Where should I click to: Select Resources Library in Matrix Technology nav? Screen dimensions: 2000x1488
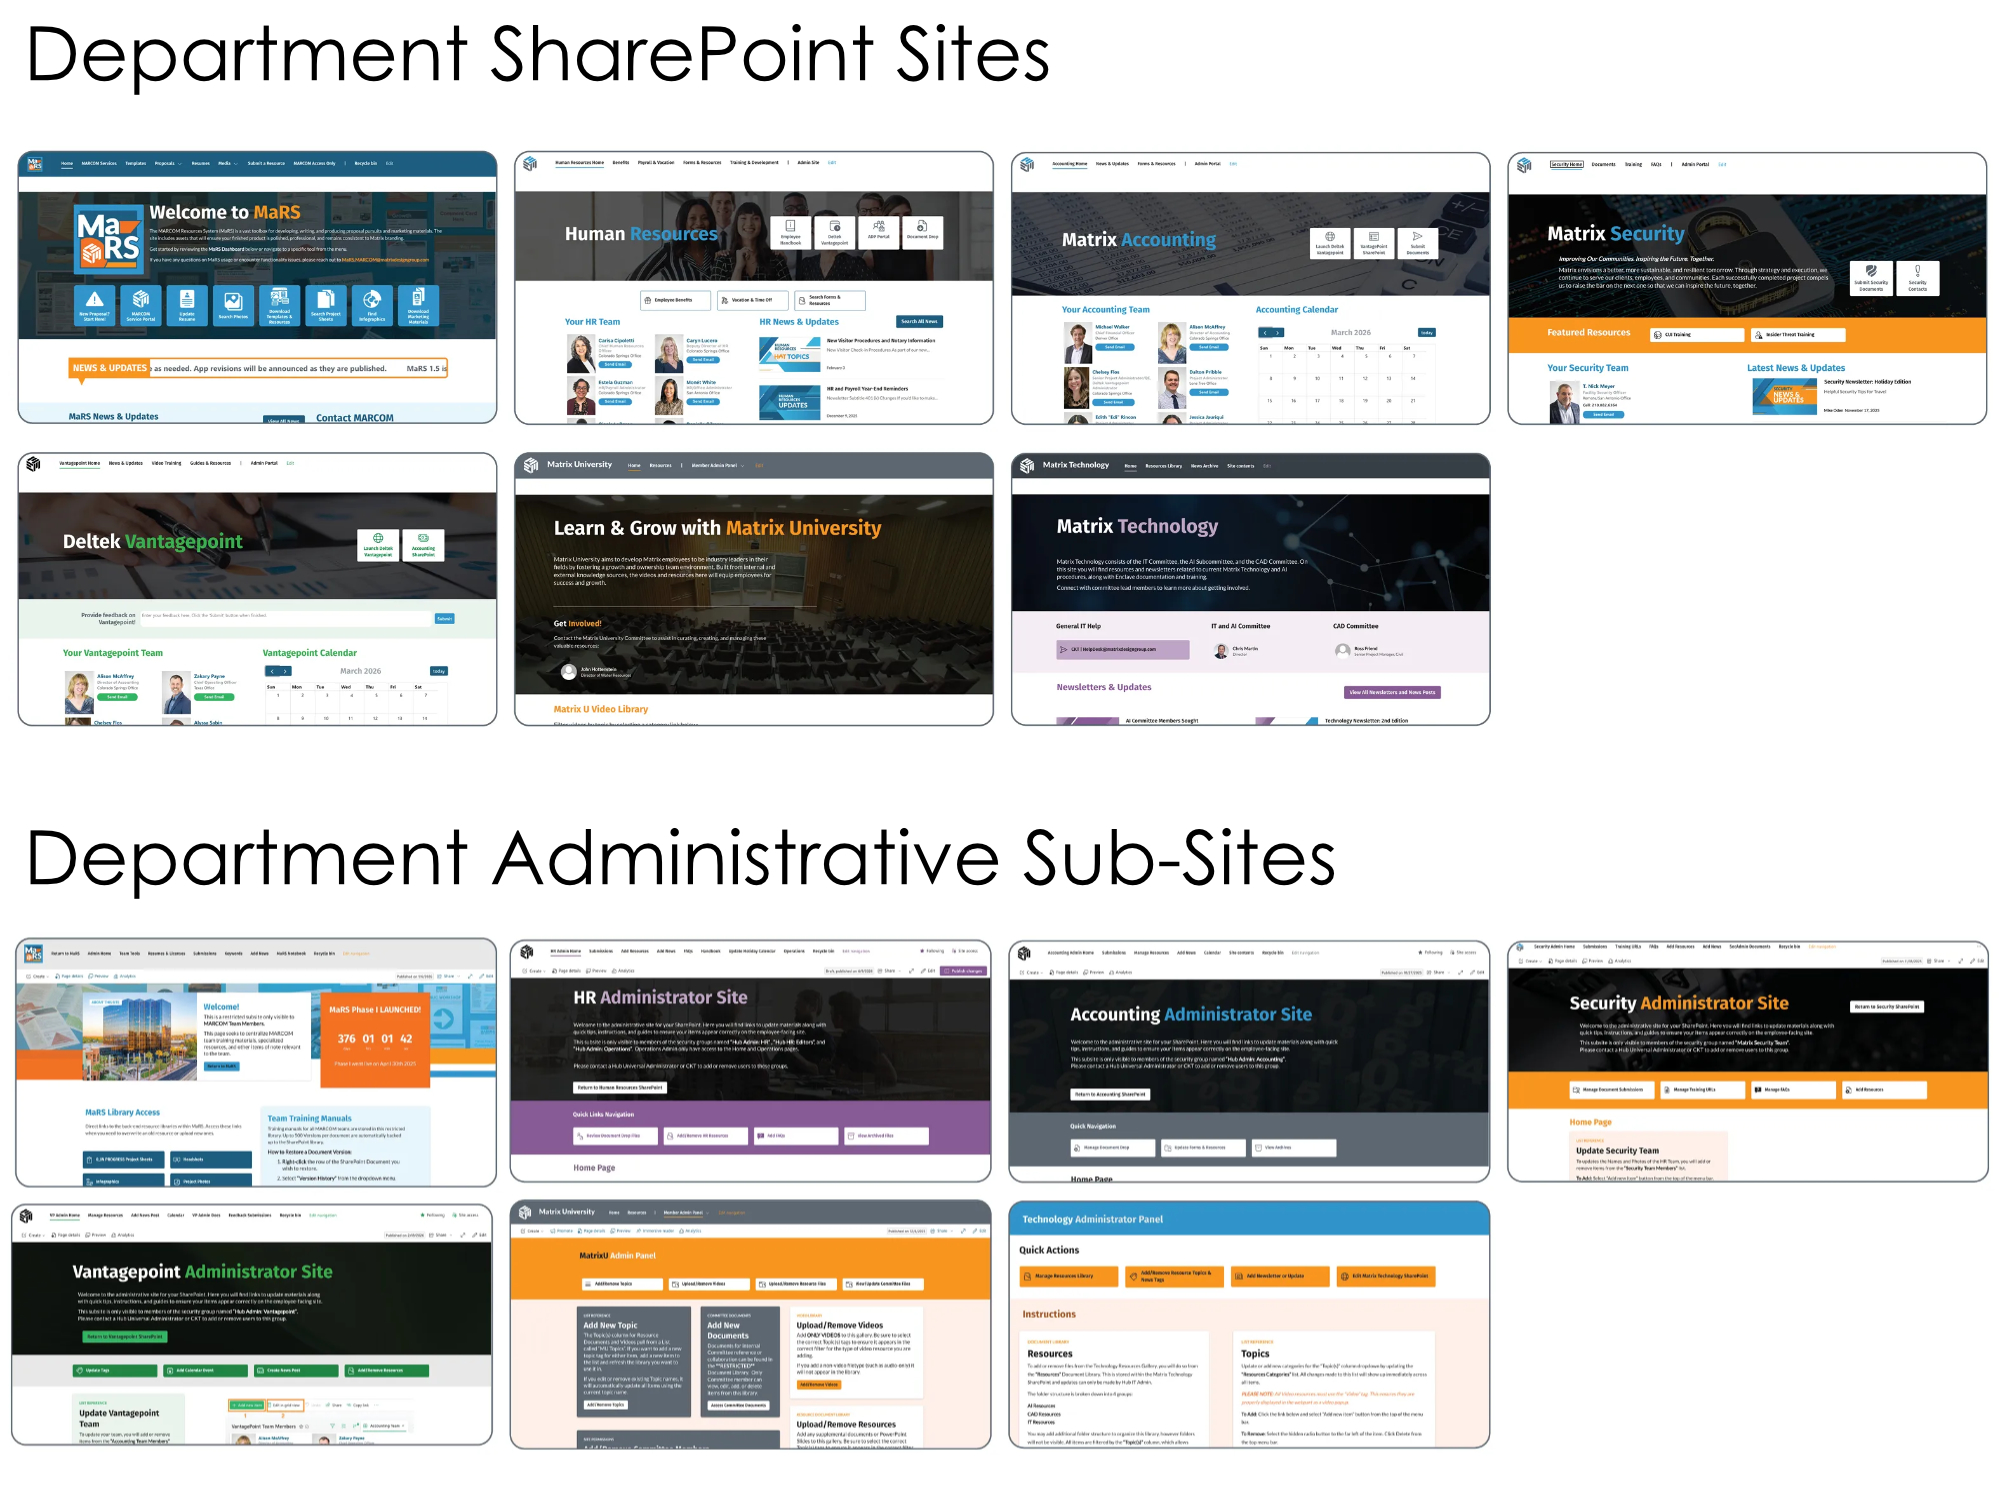click(1163, 466)
